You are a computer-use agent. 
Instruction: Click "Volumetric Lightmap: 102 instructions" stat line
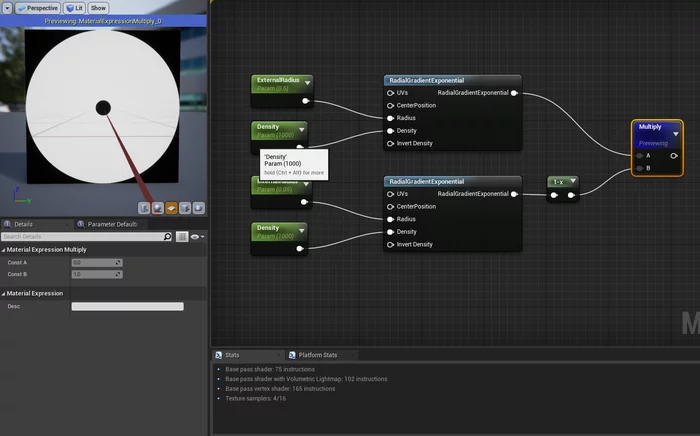[306, 379]
